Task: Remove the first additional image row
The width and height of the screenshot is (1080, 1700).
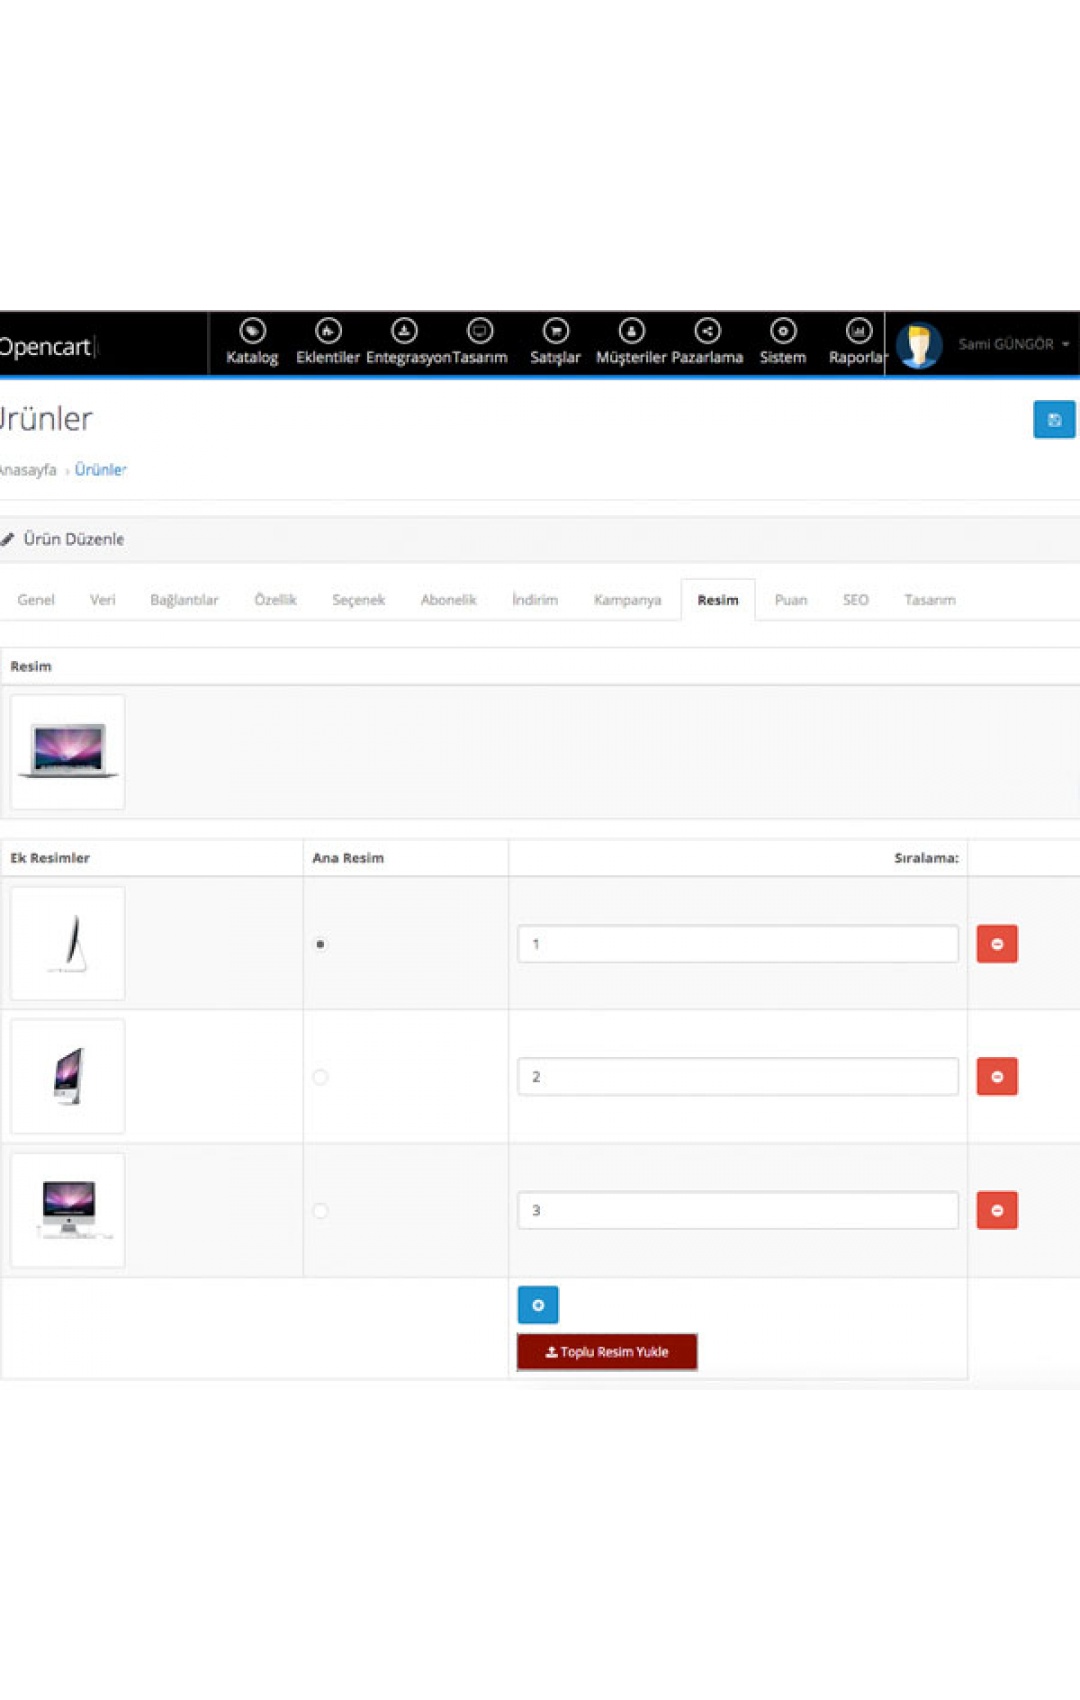Action: click(x=996, y=944)
